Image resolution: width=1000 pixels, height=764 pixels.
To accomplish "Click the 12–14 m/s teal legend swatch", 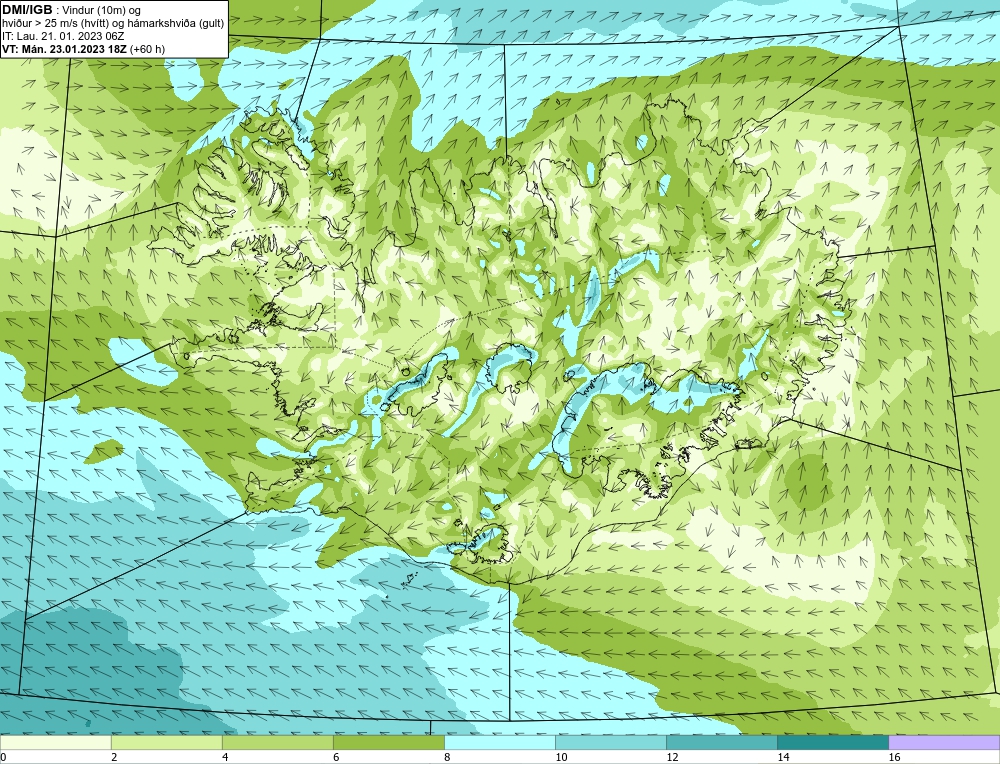I will pyautogui.click(x=721, y=742).
